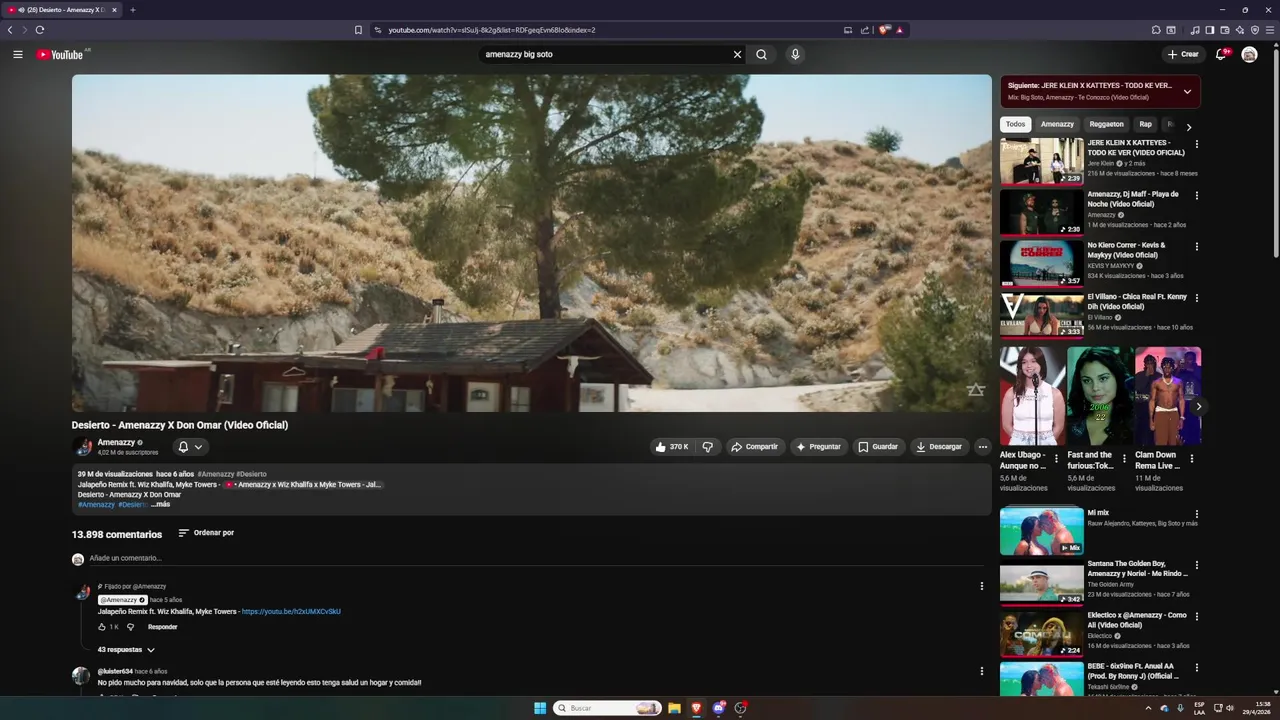Select the Todos filter chip
1280x720 pixels.
(x=1015, y=124)
